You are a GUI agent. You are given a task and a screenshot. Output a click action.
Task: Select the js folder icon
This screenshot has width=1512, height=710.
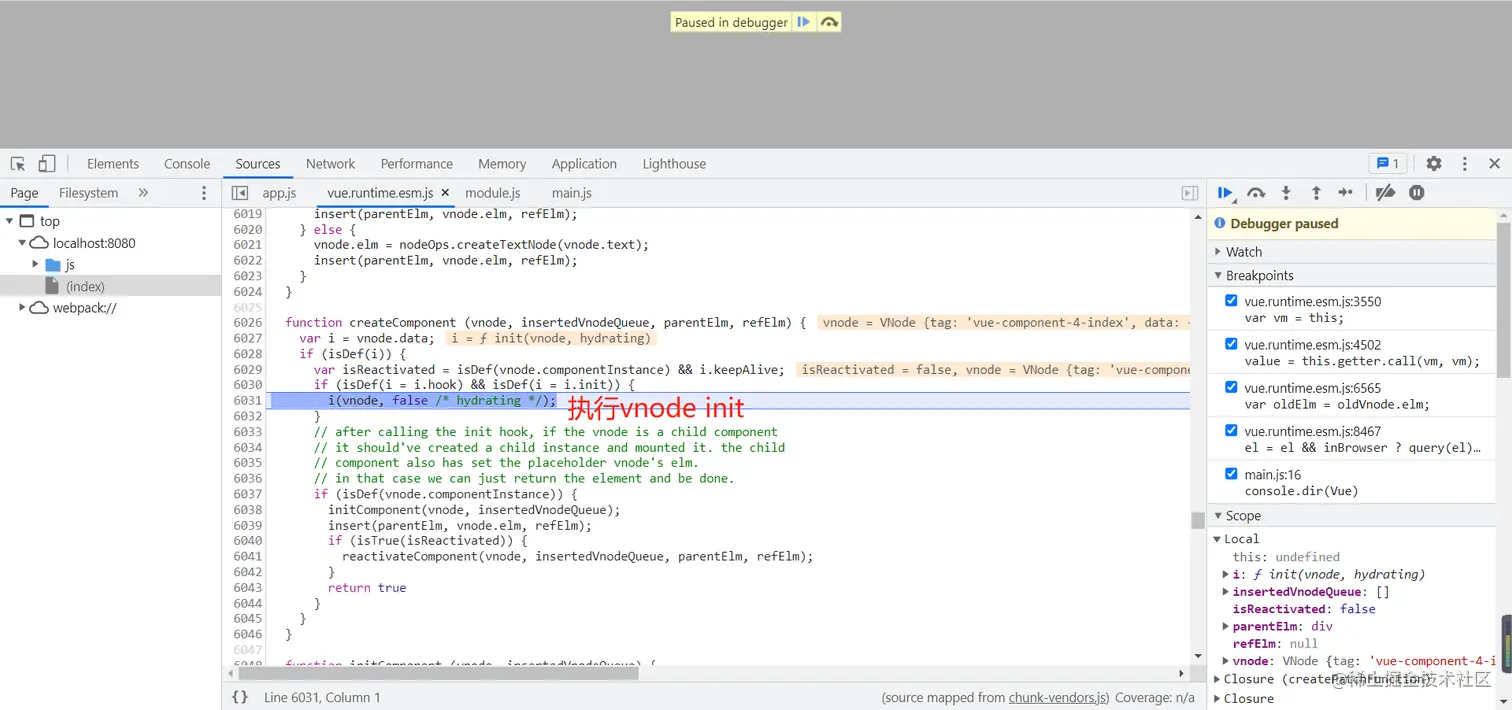click(53, 265)
